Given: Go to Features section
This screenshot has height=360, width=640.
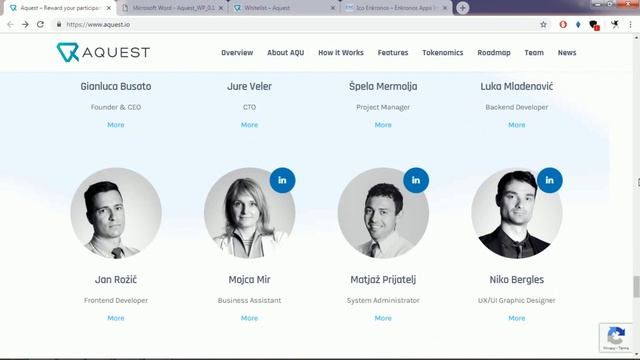Looking at the screenshot, I should pyautogui.click(x=393, y=53).
